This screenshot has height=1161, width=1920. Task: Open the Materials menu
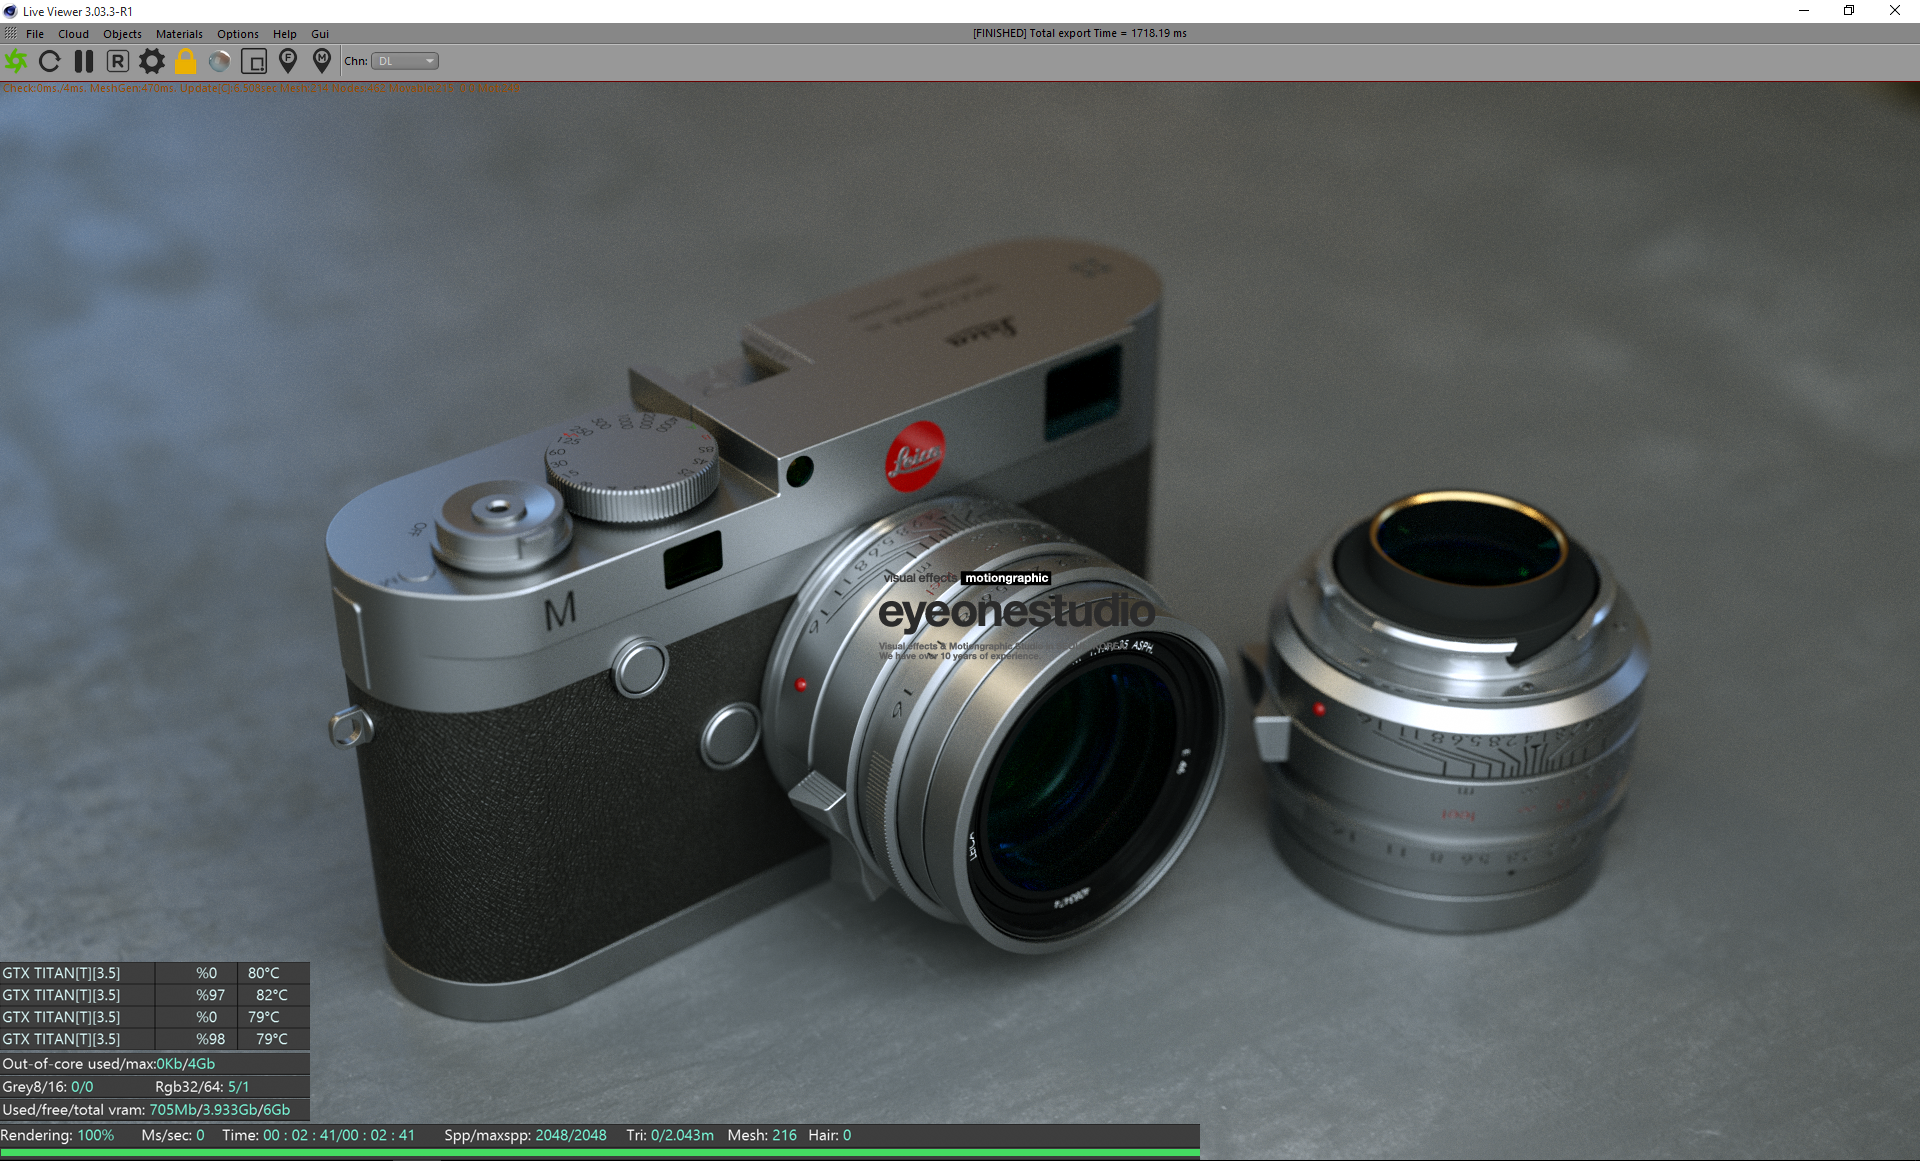tap(179, 34)
